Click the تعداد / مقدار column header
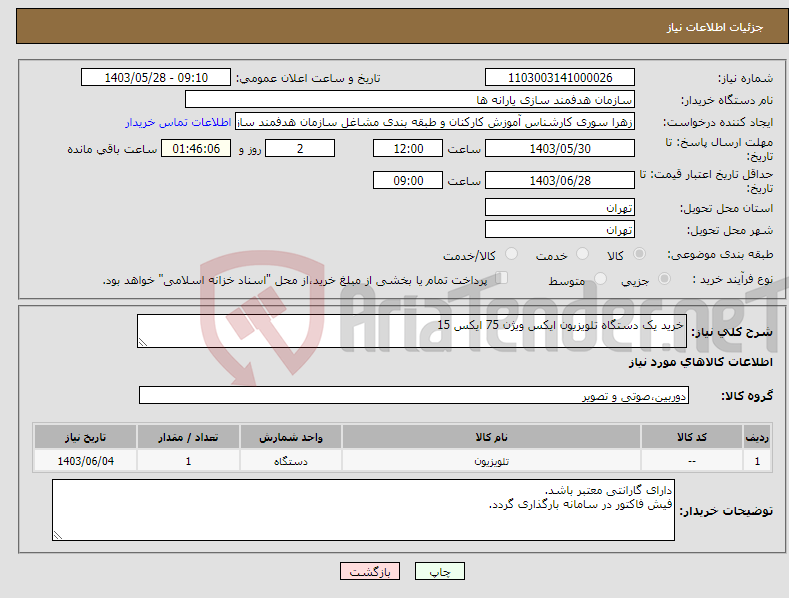Image resolution: width=789 pixels, height=598 pixels. pos(188,437)
